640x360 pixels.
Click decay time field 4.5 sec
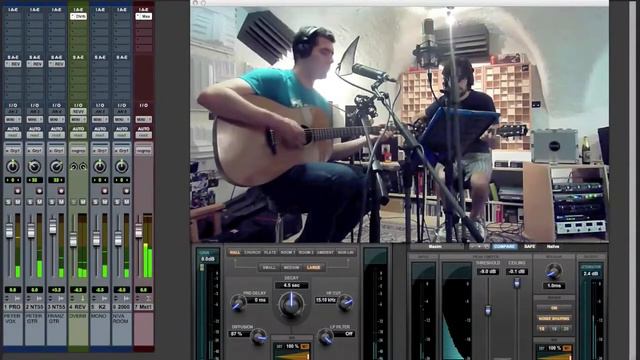291,285
